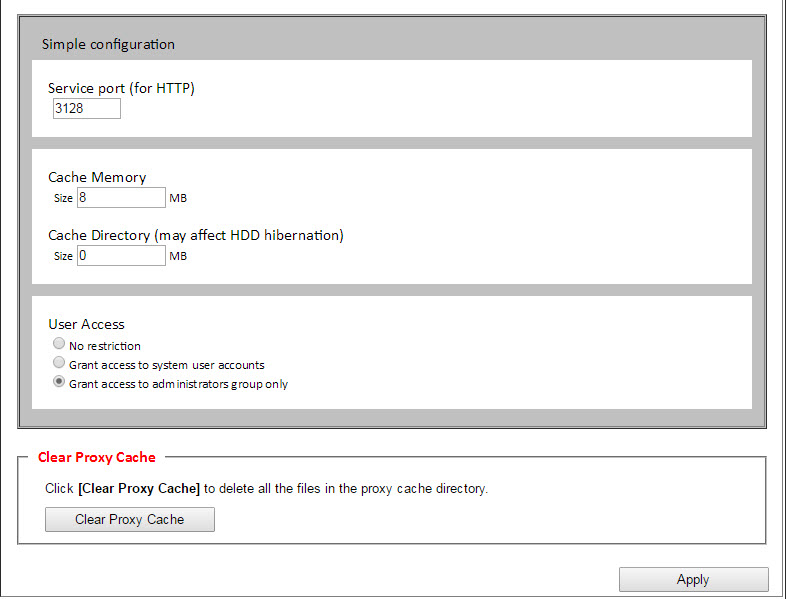Image resolution: width=786 pixels, height=599 pixels.
Task: Click the Service port (for HTTP) label
Action: 121,88
